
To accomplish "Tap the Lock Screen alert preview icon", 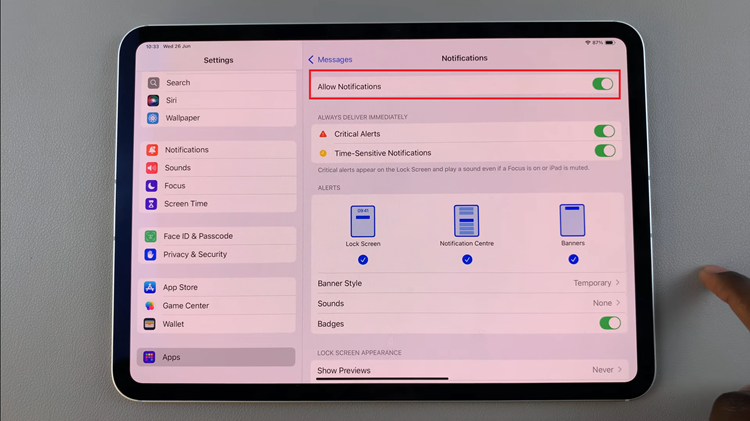I will [x=363, y=221].
